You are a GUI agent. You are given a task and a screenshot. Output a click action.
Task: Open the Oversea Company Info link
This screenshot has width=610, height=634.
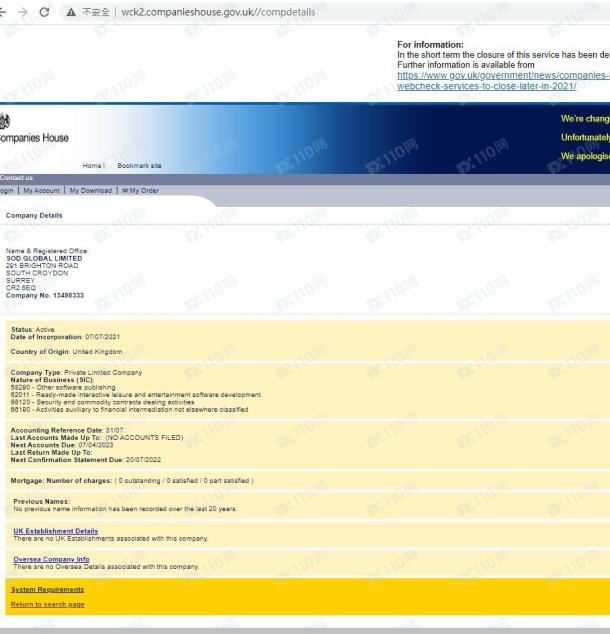pyautogui.click(x=51, y=559)
